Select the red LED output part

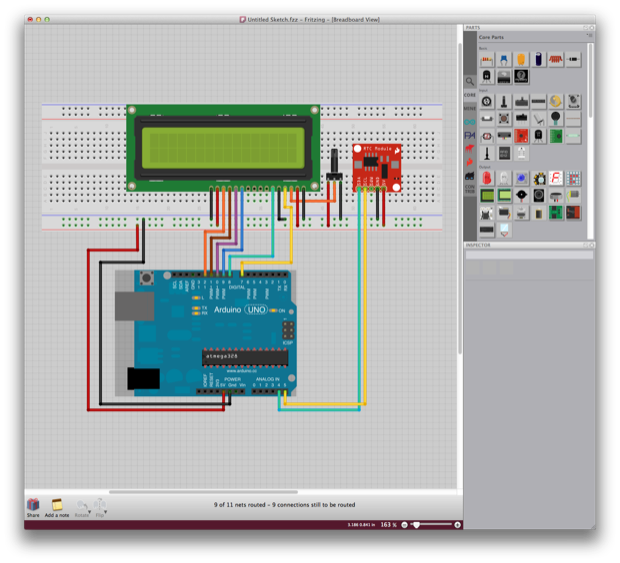(487, 178)
